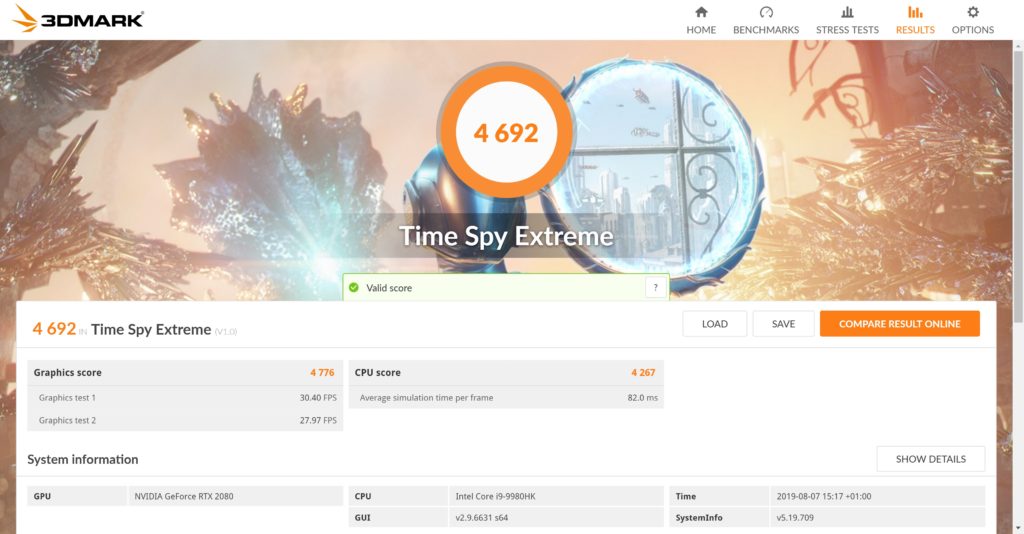
Task: Click the Graphics test 1 row
Action: coord(185,398)
